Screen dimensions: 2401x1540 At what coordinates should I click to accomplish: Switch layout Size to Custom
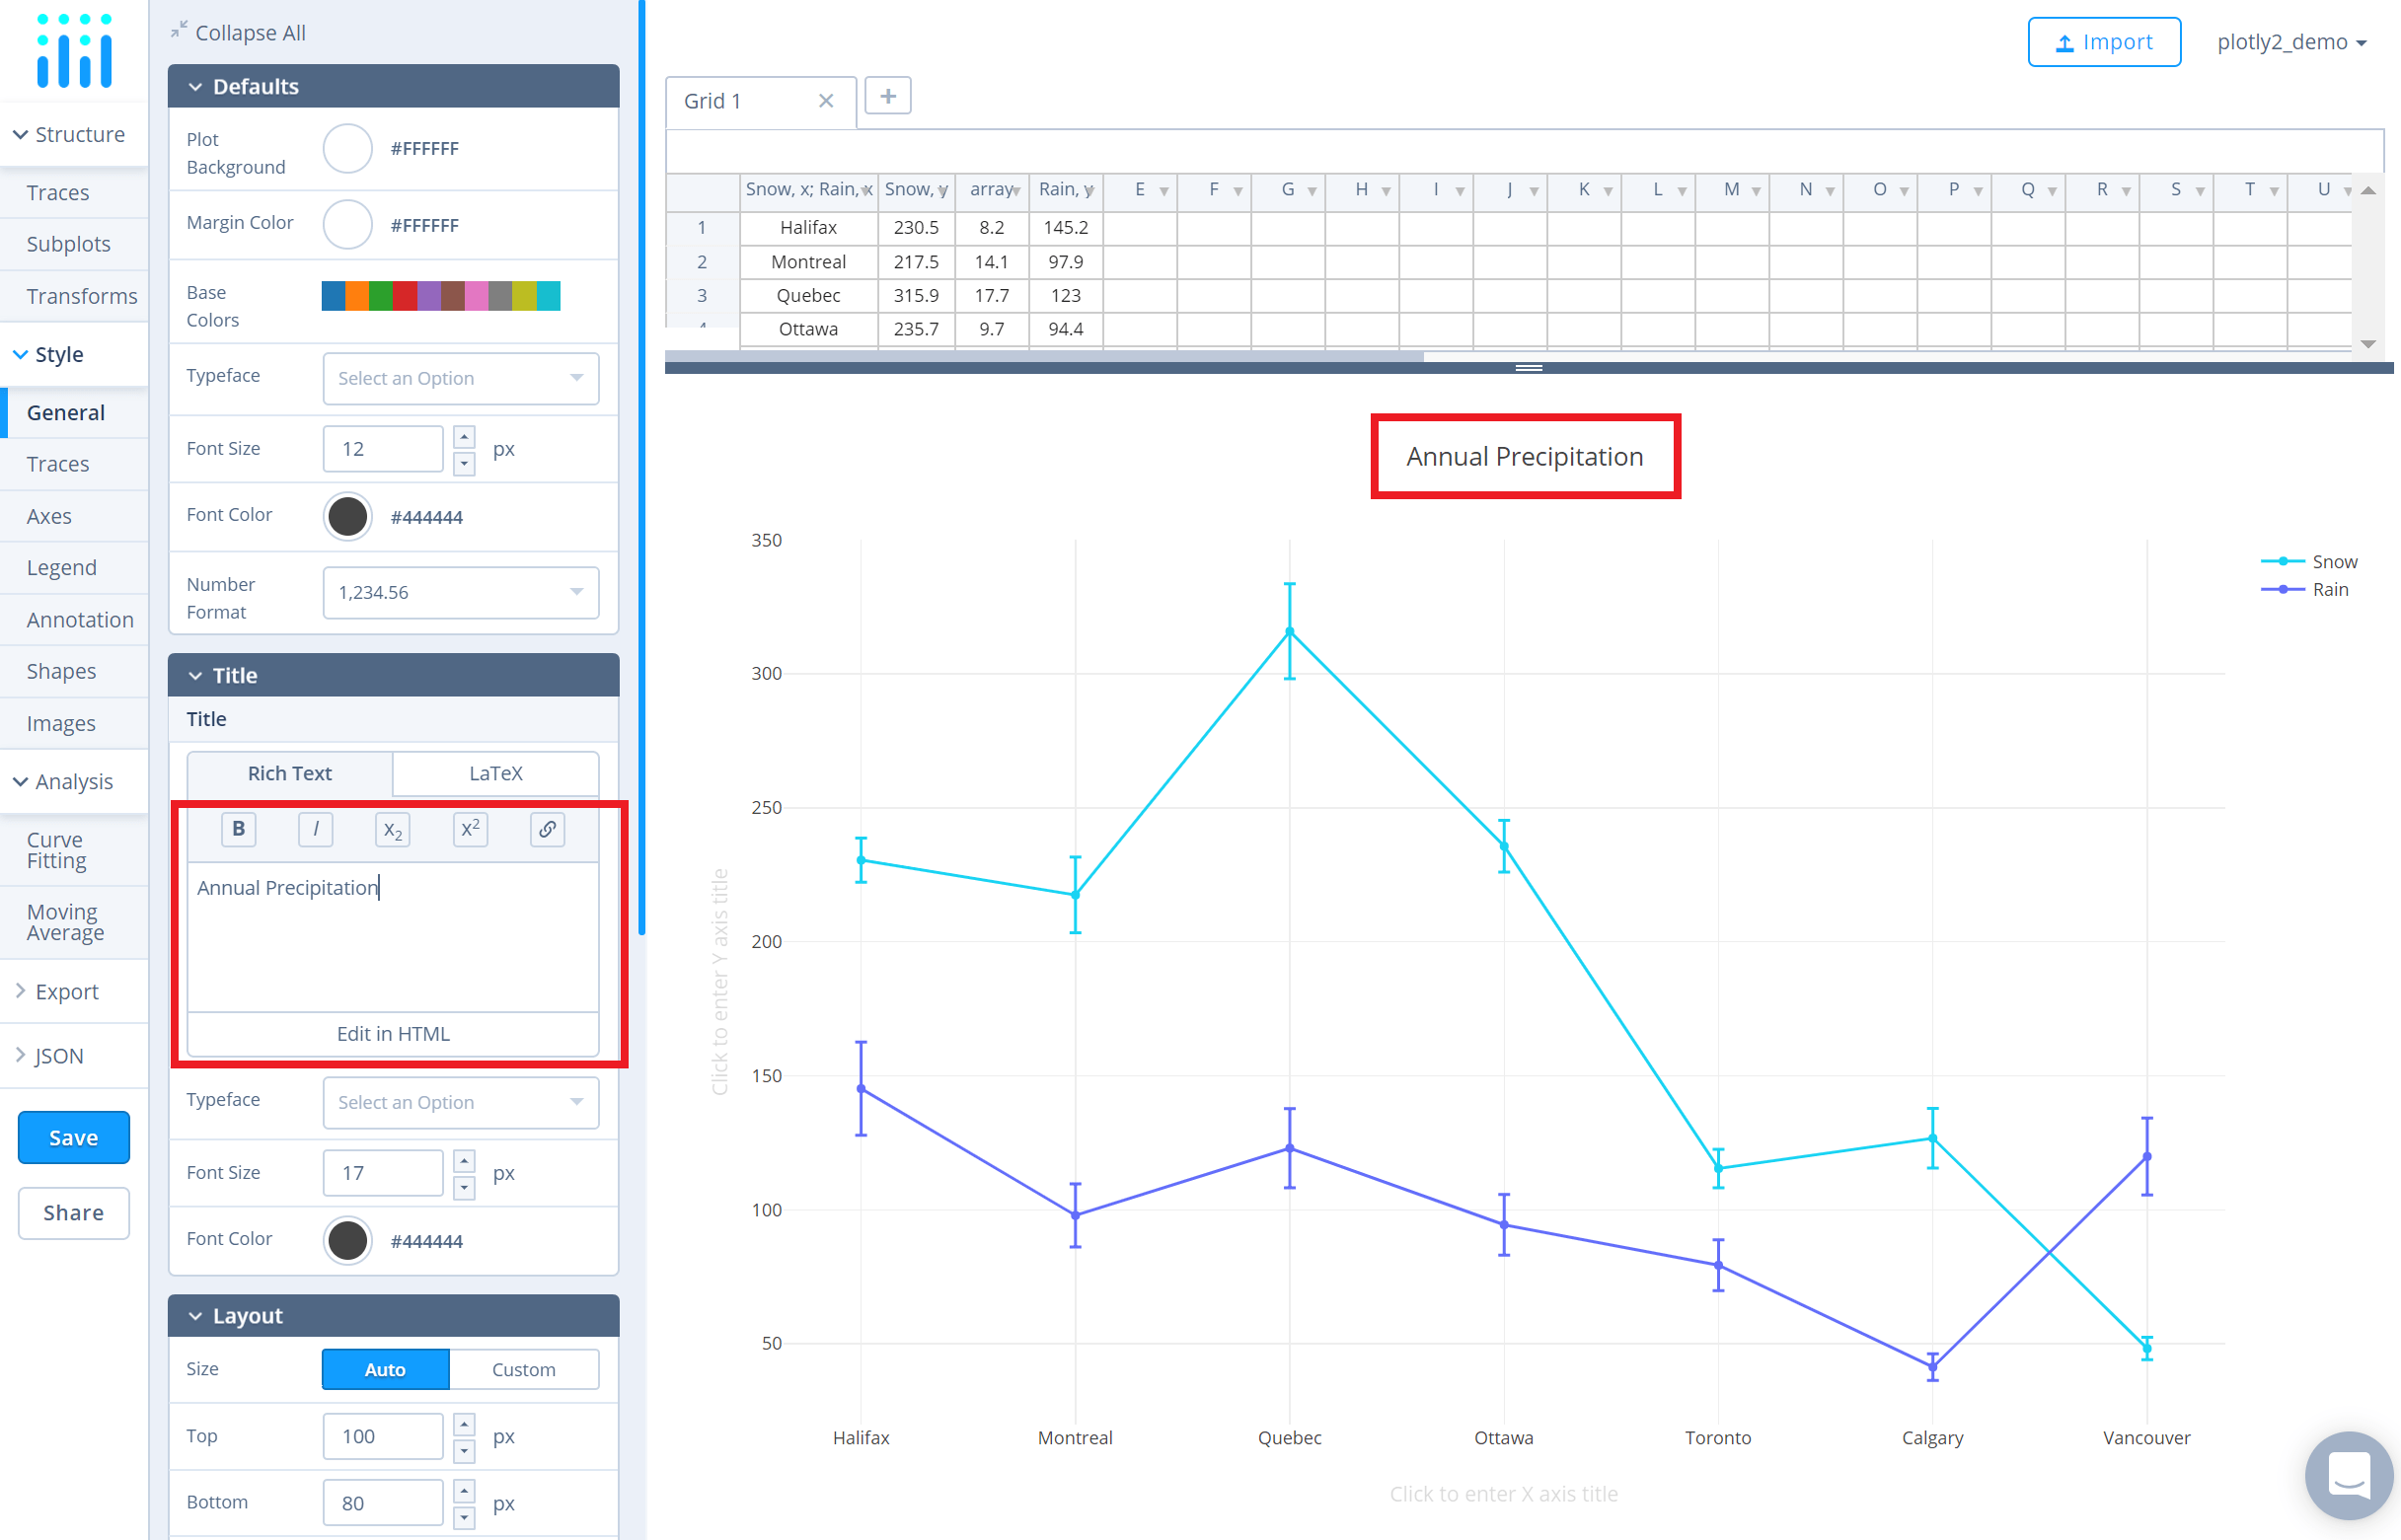(523, 1369)
